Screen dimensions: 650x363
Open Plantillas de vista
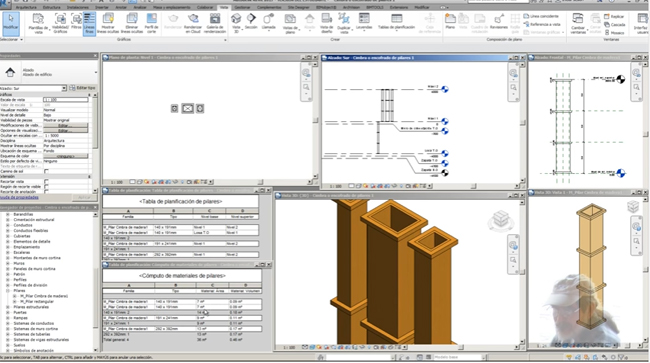click(38, 23)
